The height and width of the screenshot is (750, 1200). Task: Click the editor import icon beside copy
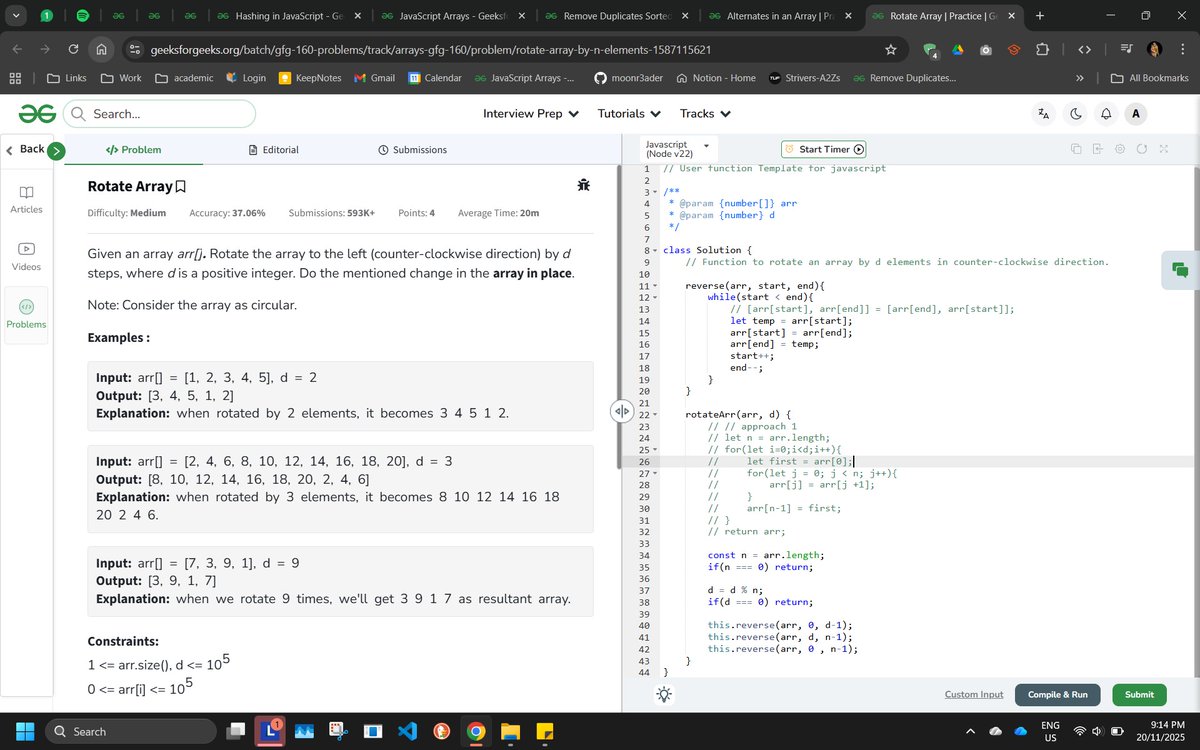(1097, 149)
